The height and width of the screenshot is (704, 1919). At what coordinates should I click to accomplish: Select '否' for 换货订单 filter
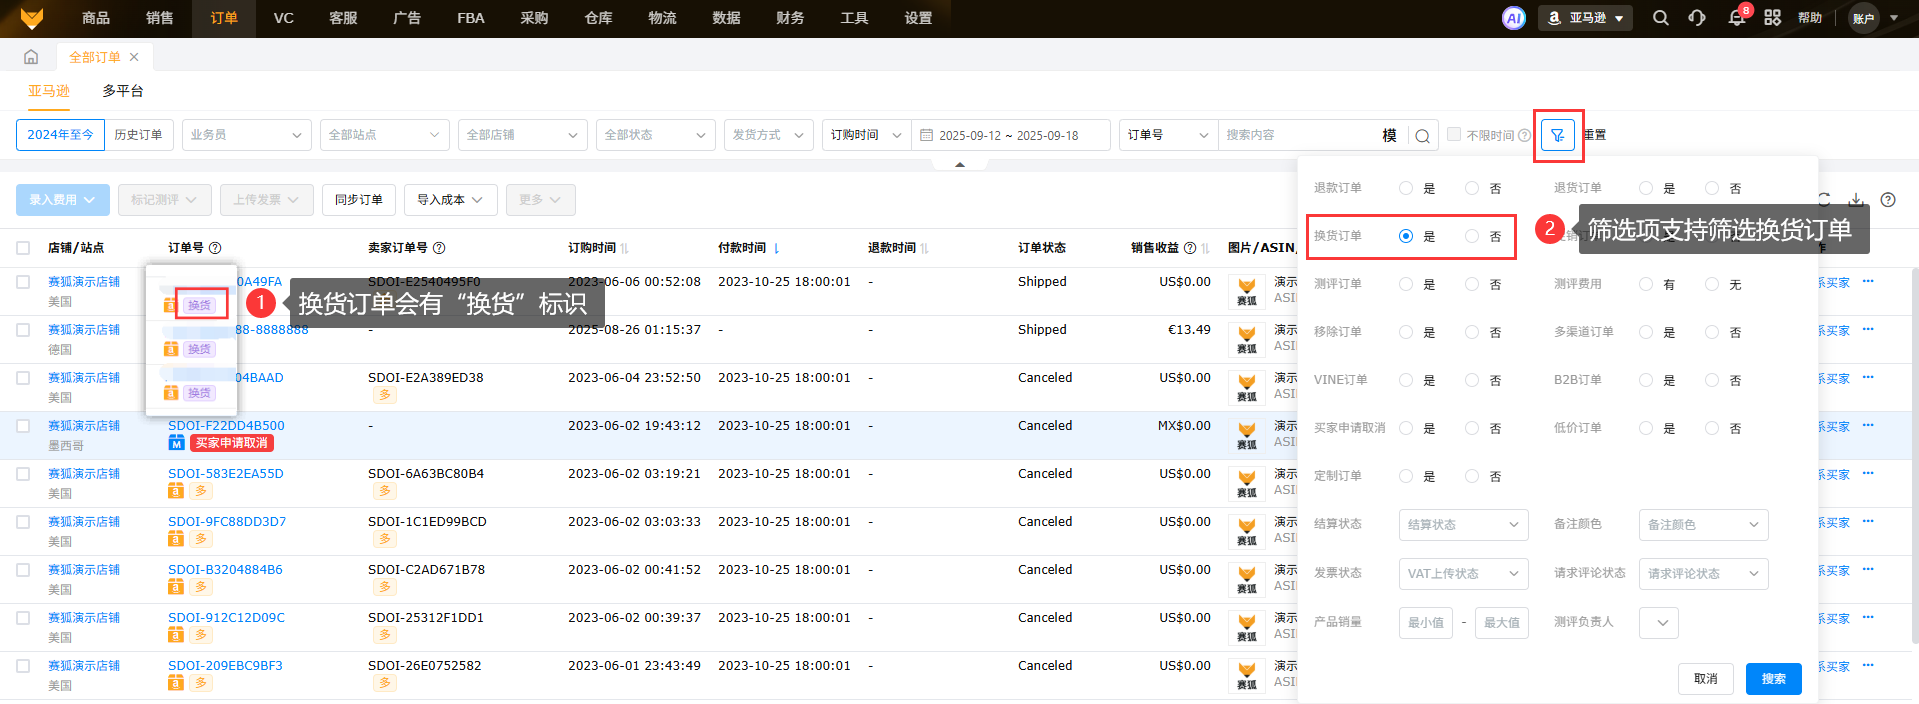pos(1472,236)
